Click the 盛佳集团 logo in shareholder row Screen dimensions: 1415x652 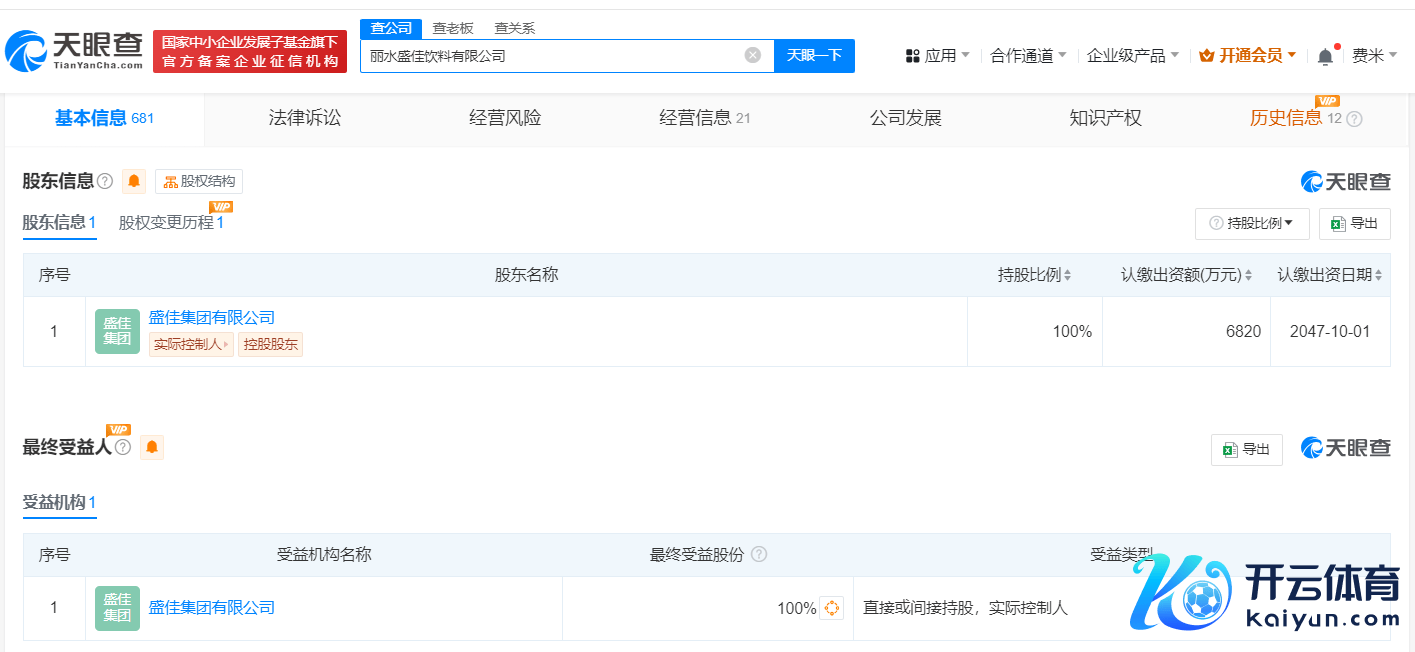tap(117, 331)
